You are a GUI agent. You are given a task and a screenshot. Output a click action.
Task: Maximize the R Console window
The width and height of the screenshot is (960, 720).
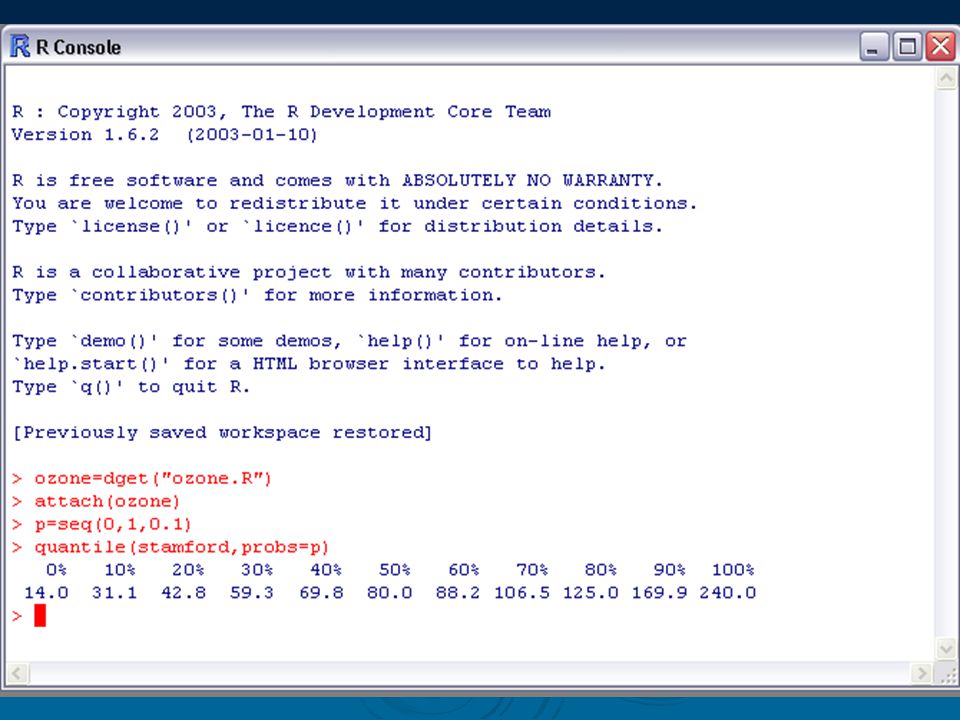[x=907, y=47]
